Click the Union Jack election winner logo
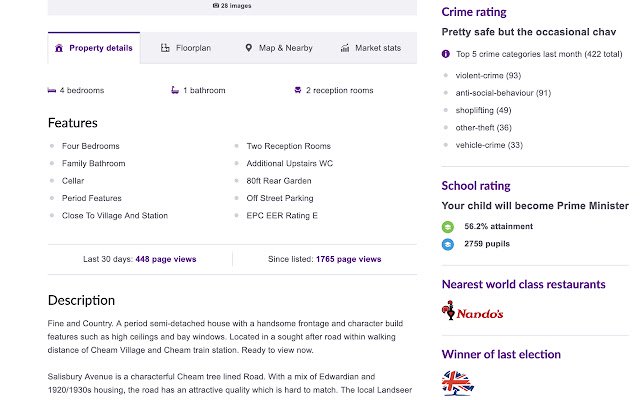Screen dimensions: 640x400 [458, 383]
